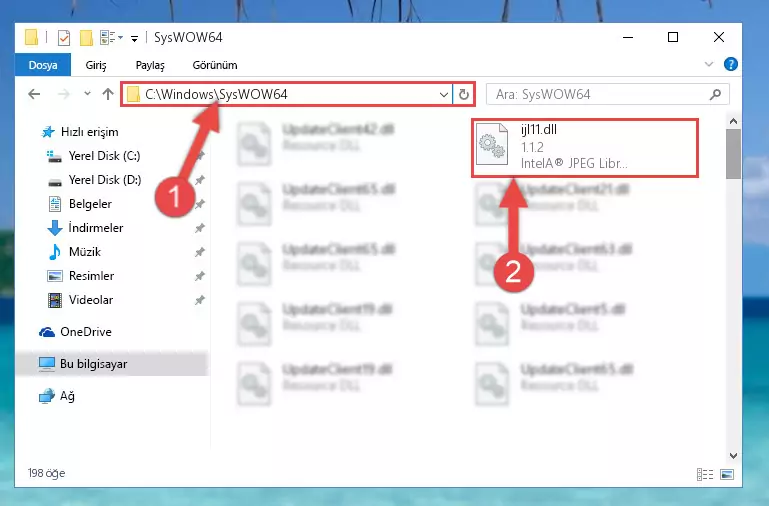Switch to Large icons view in status bar

coord(727,474)
